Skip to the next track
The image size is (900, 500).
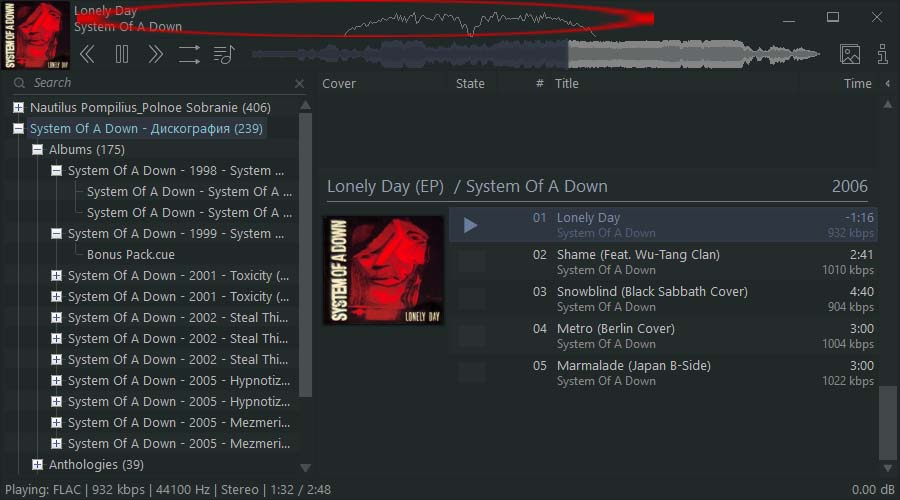point(155,55)
